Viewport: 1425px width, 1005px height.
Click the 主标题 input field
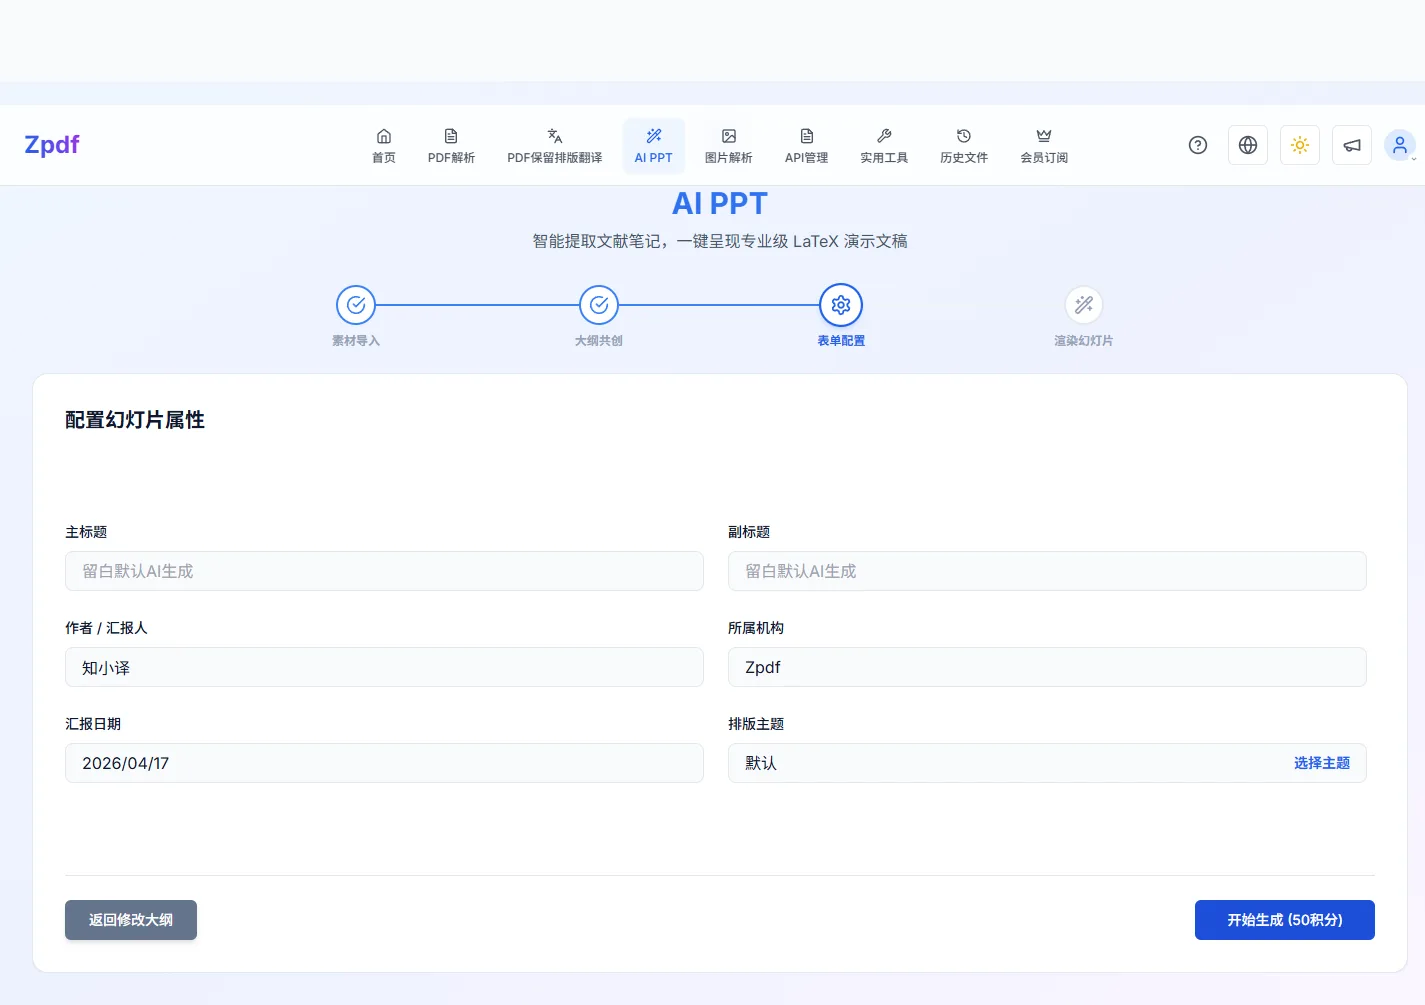tap(384, 571)
